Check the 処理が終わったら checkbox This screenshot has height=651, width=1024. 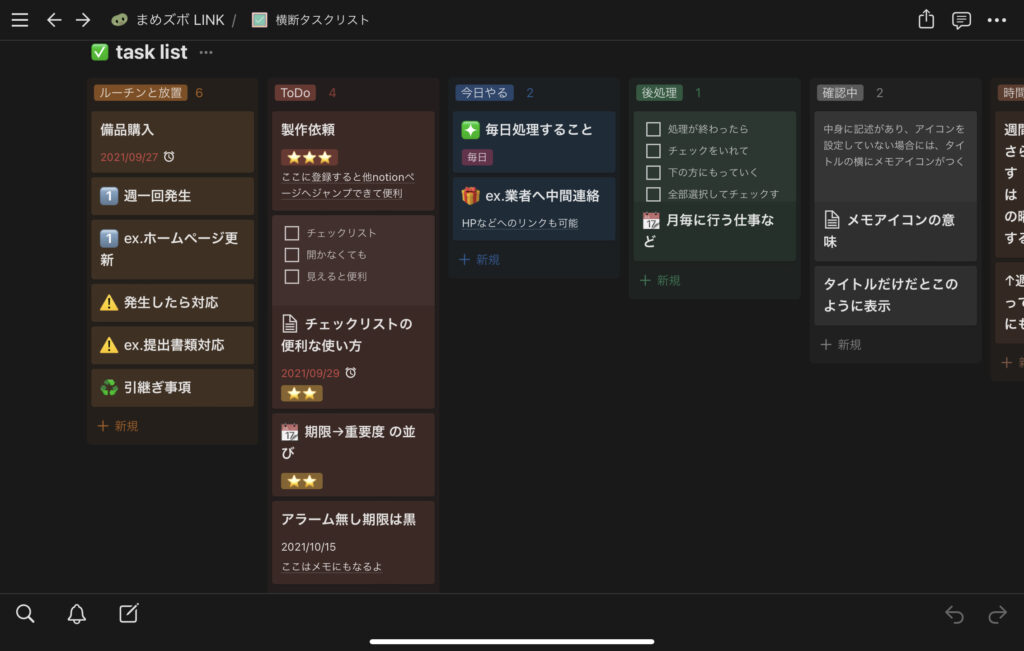pyautogui.click(x=653, y=129)
